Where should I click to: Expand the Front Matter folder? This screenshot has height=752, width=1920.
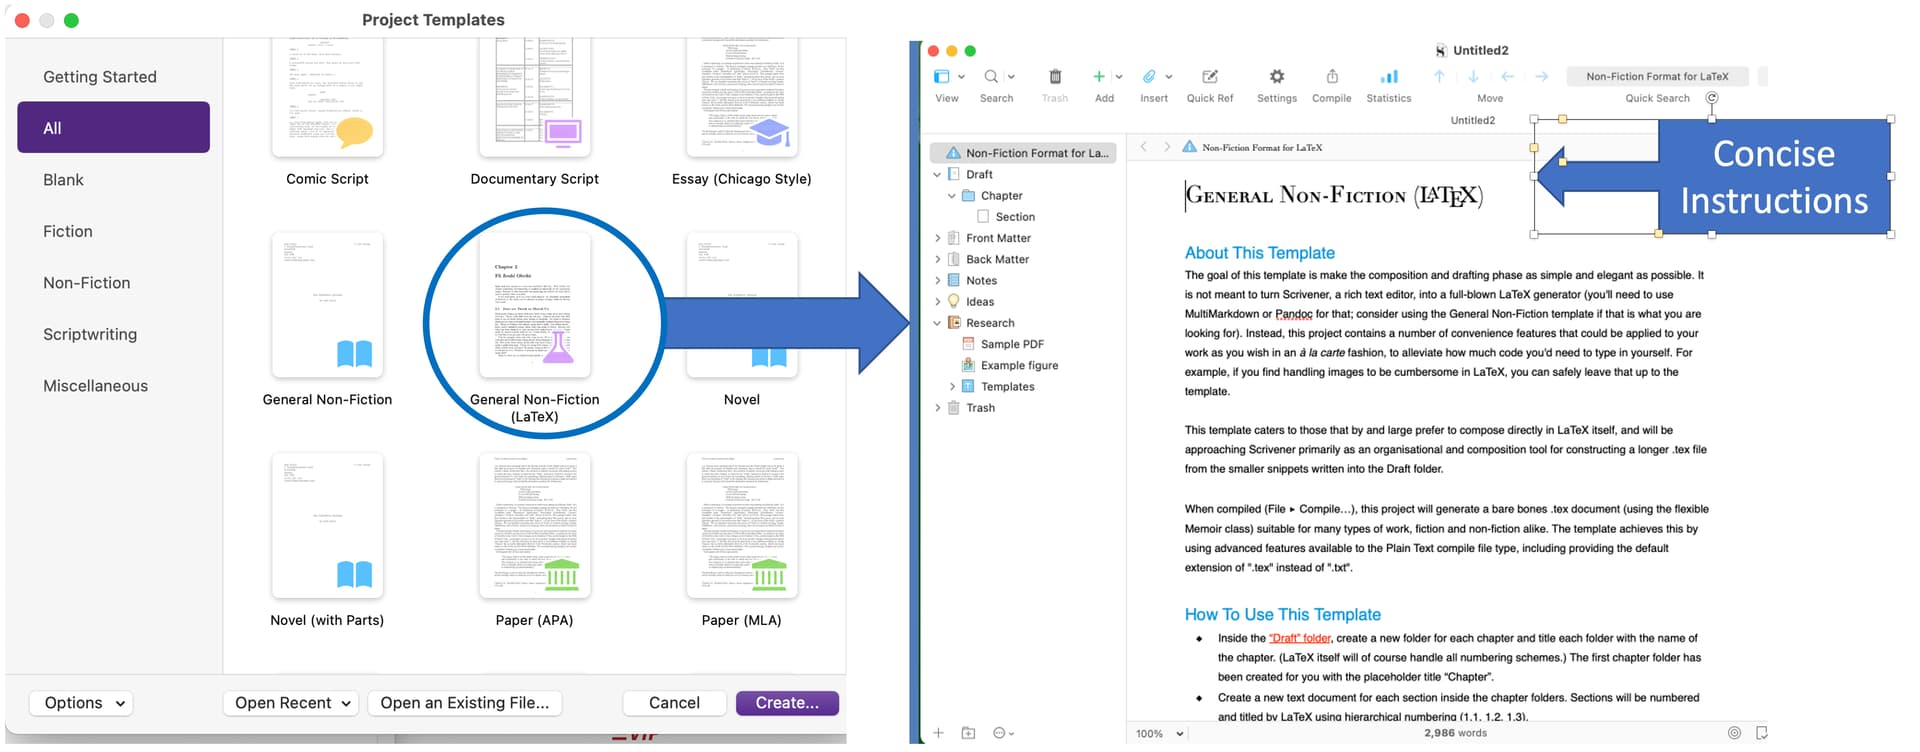pos(937,238)
